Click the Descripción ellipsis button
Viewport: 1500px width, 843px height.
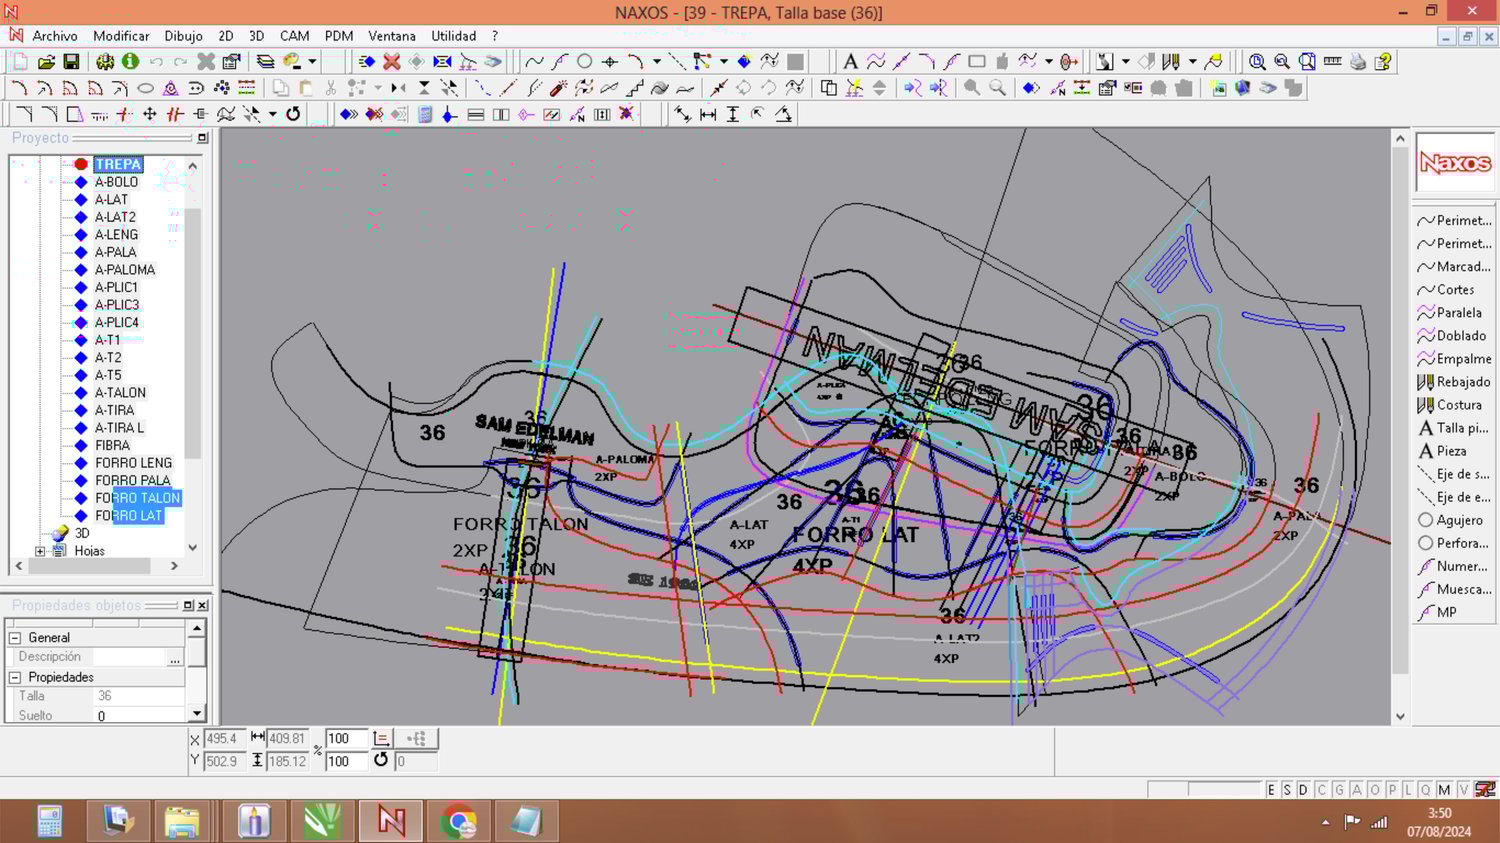(x=175, y=657)
